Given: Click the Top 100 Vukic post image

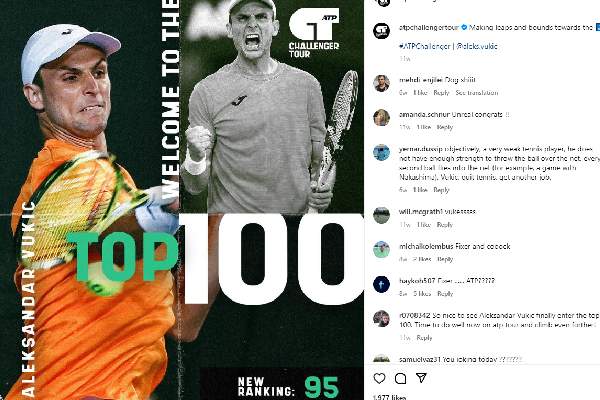Looking at the screenshot, I should tap(182, 200).
